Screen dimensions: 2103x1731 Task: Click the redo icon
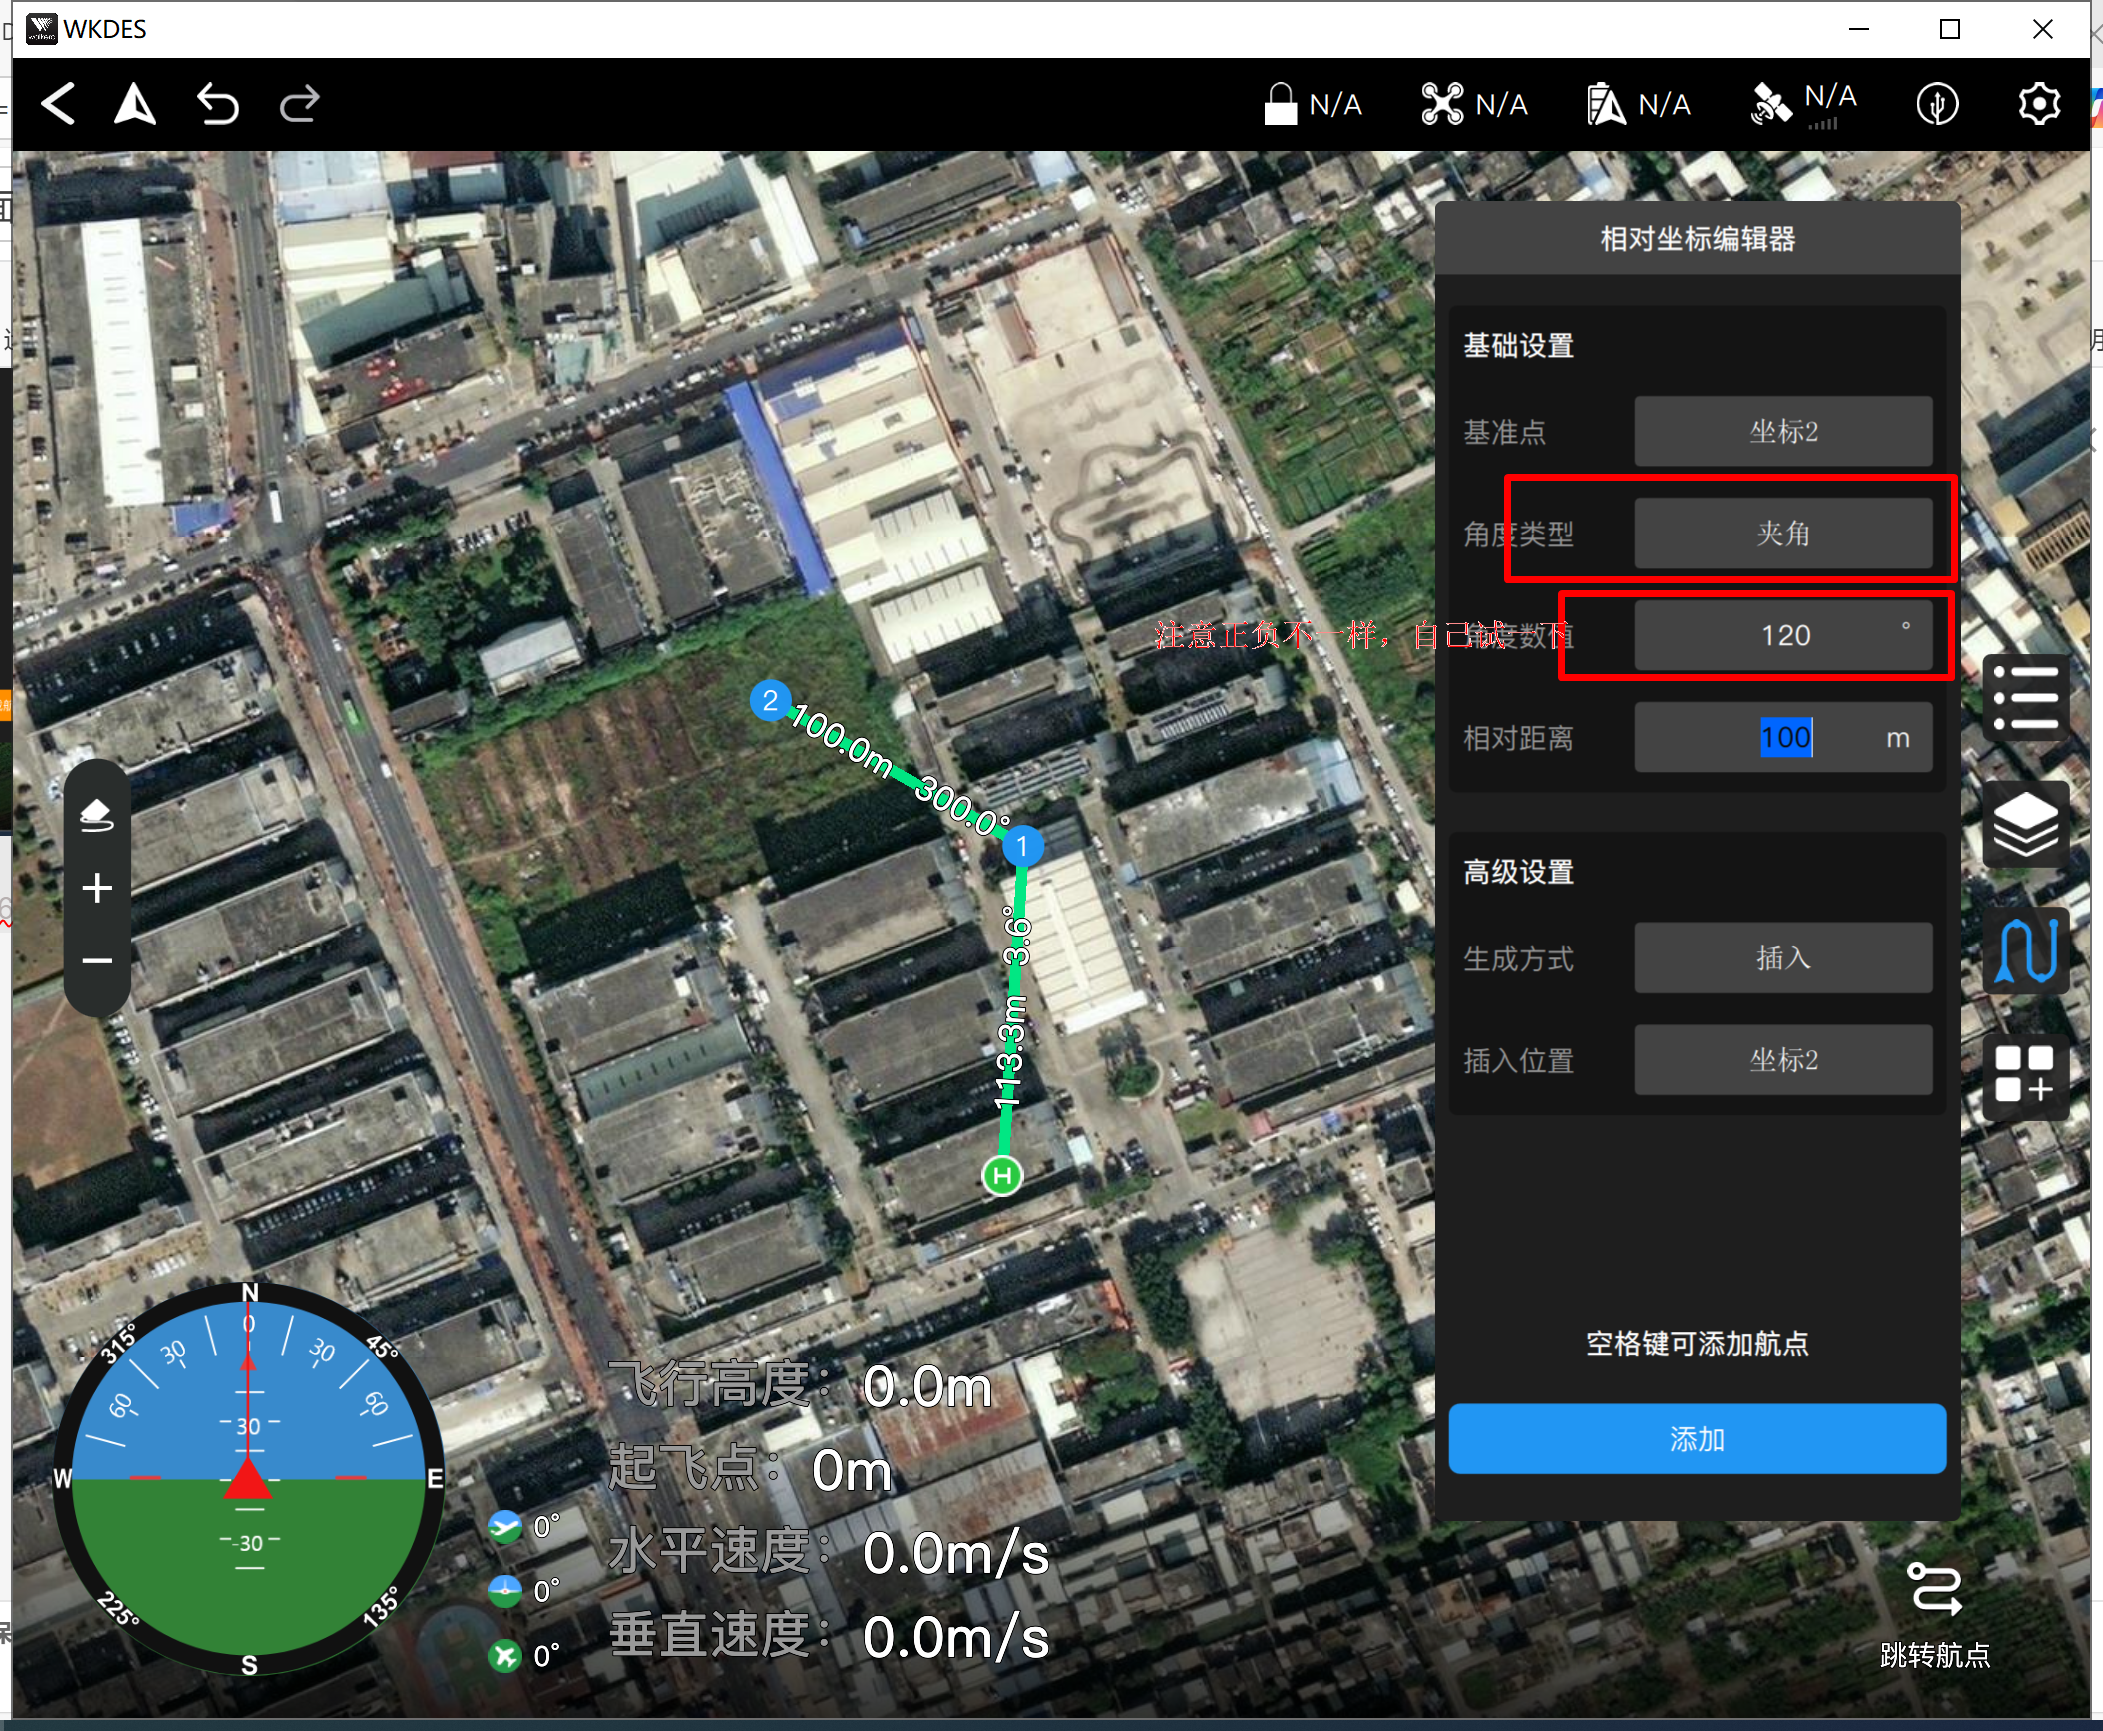coord(299,104)
